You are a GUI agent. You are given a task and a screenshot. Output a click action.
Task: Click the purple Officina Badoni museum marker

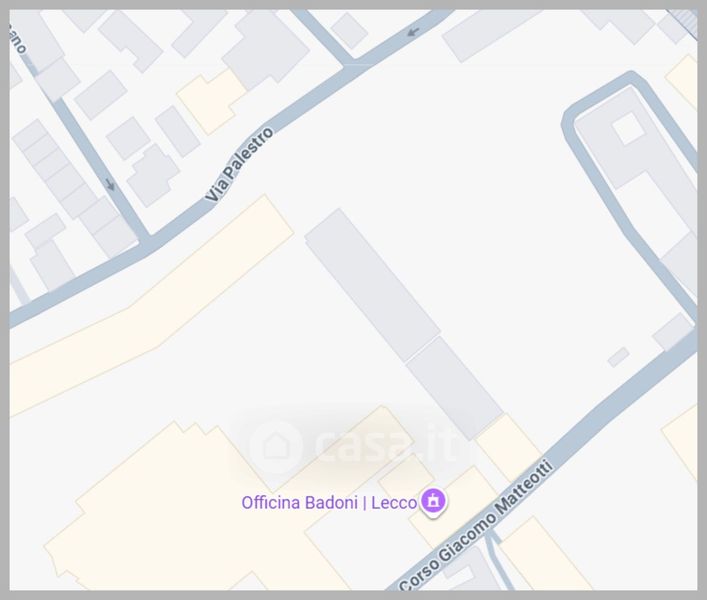point(433,502)
